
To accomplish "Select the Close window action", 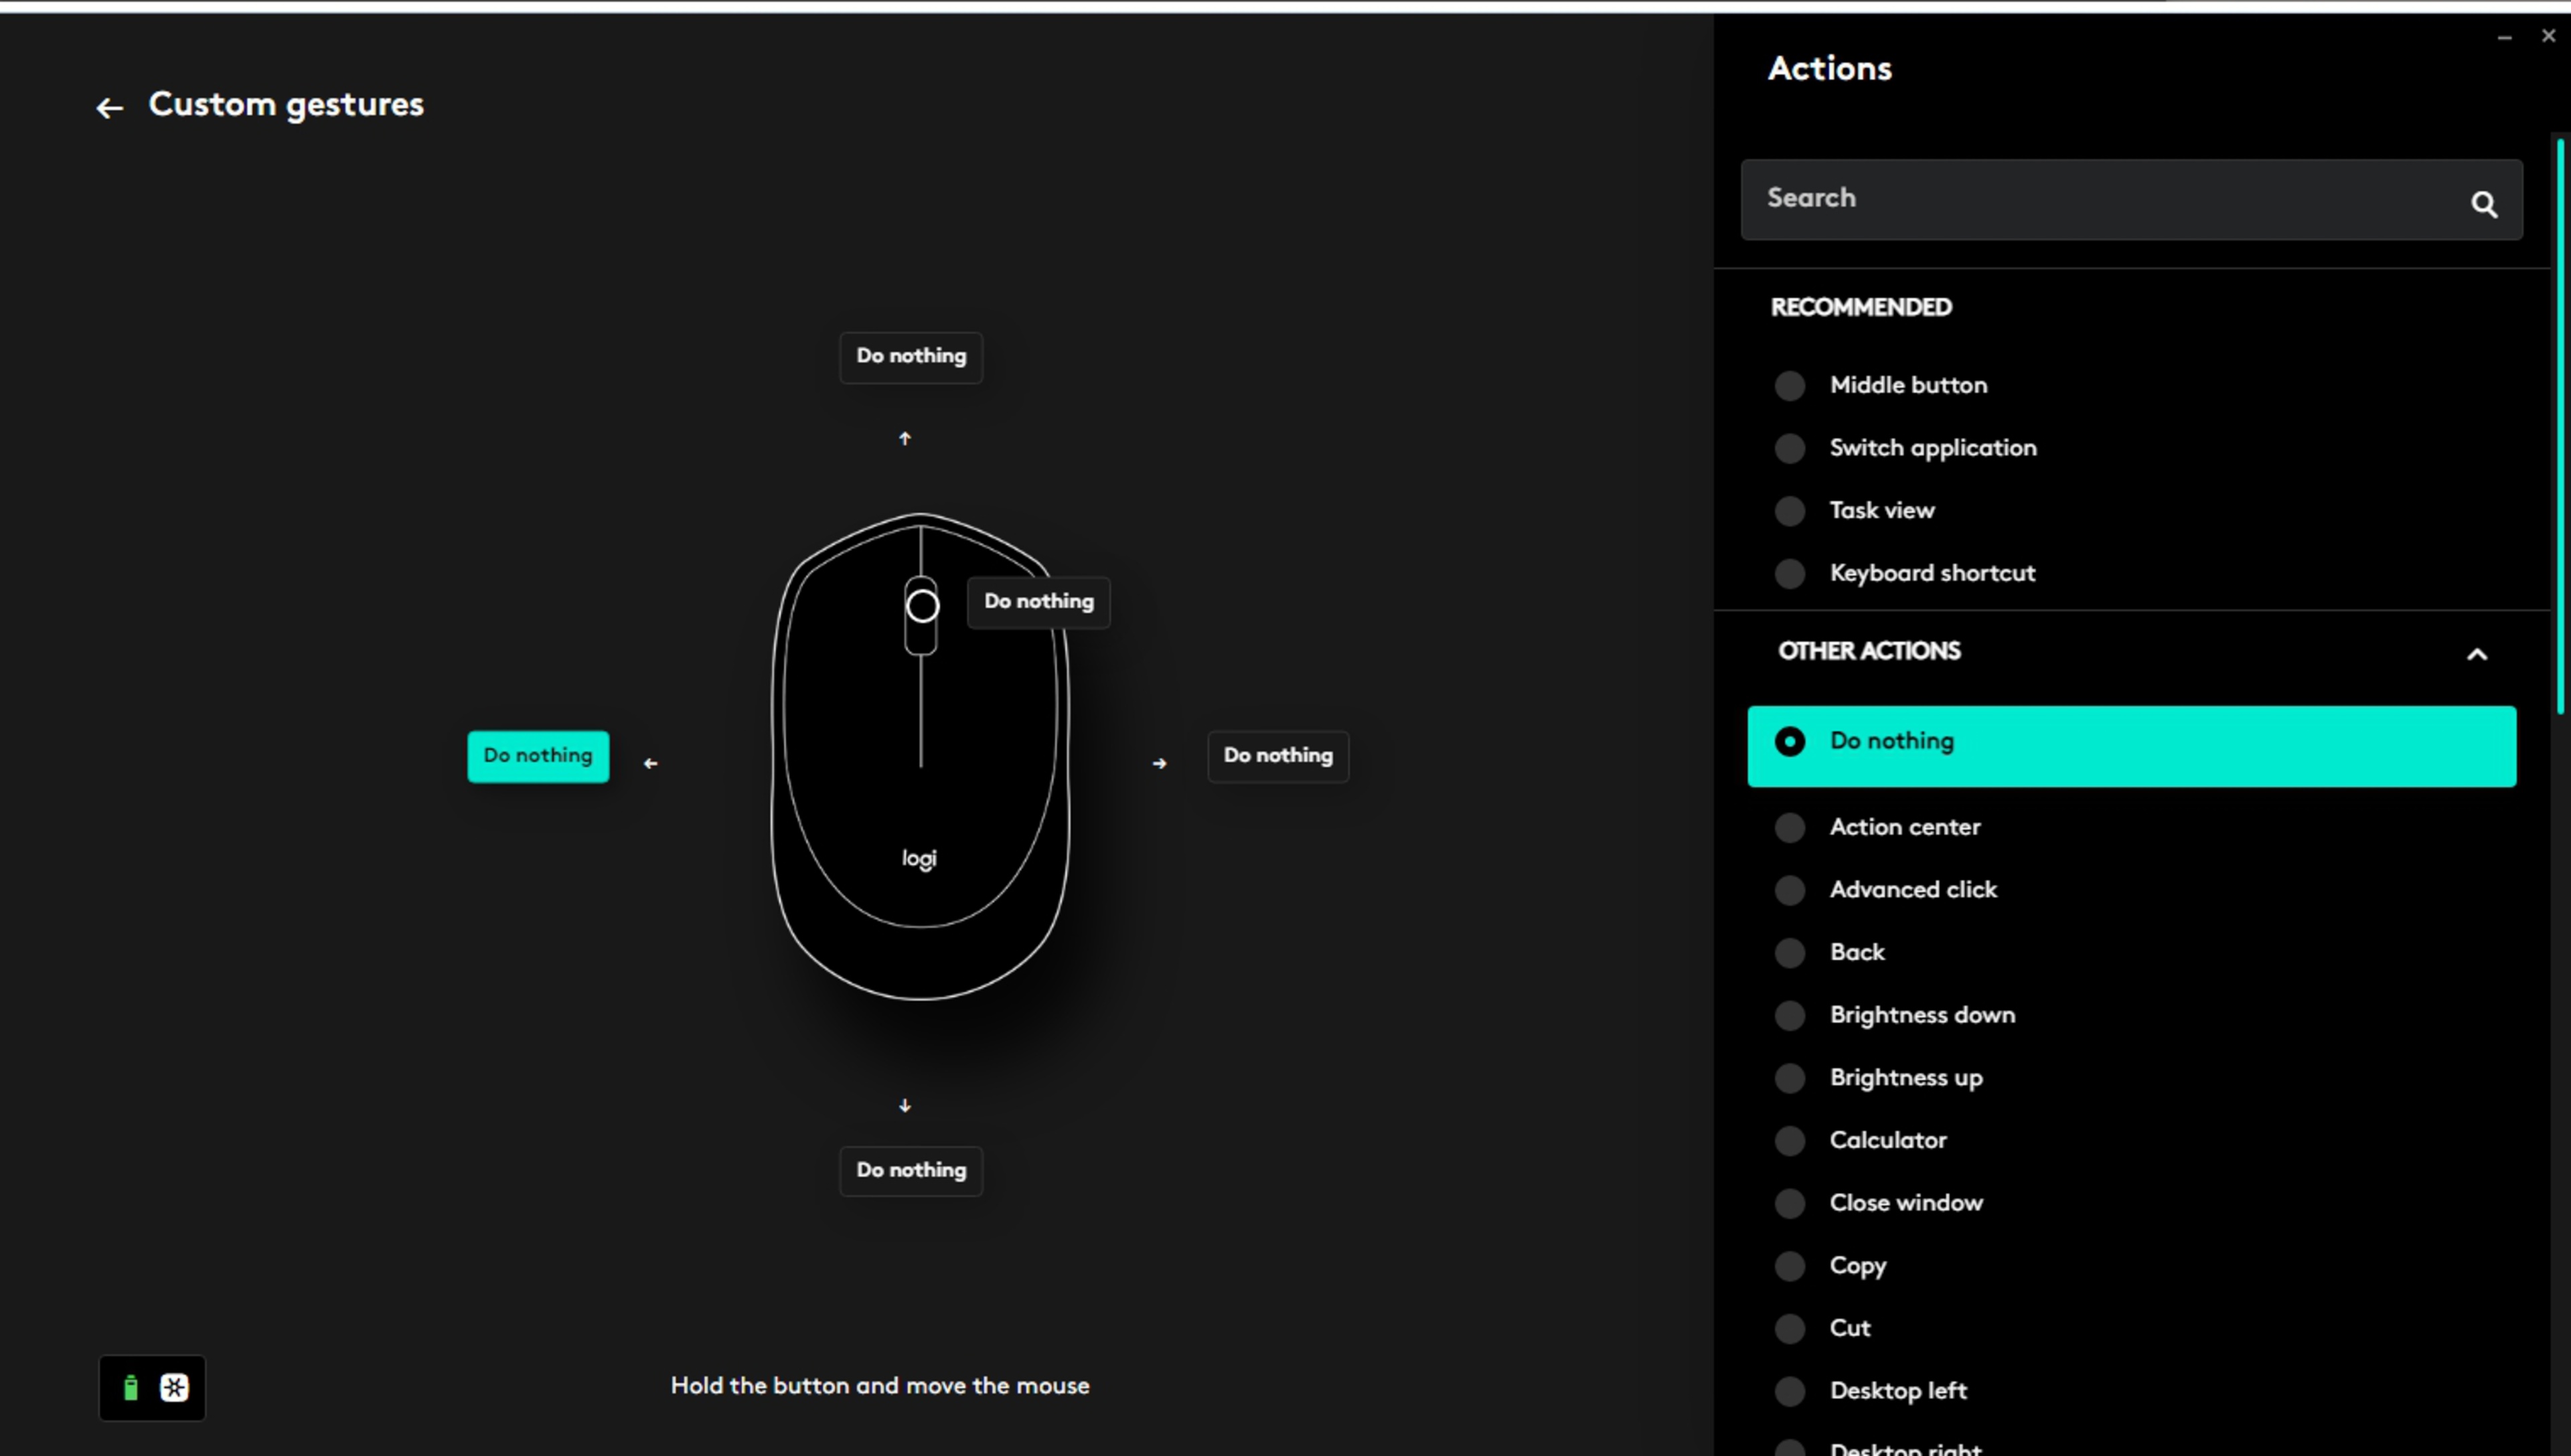I will click(x=1905, y=1203).
